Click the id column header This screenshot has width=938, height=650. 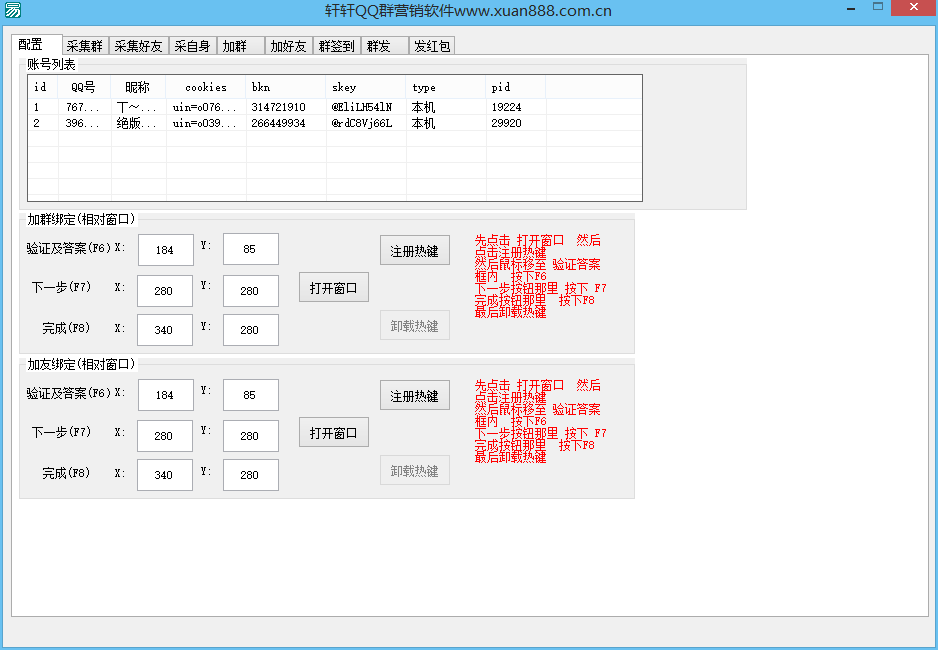(42, 87)
